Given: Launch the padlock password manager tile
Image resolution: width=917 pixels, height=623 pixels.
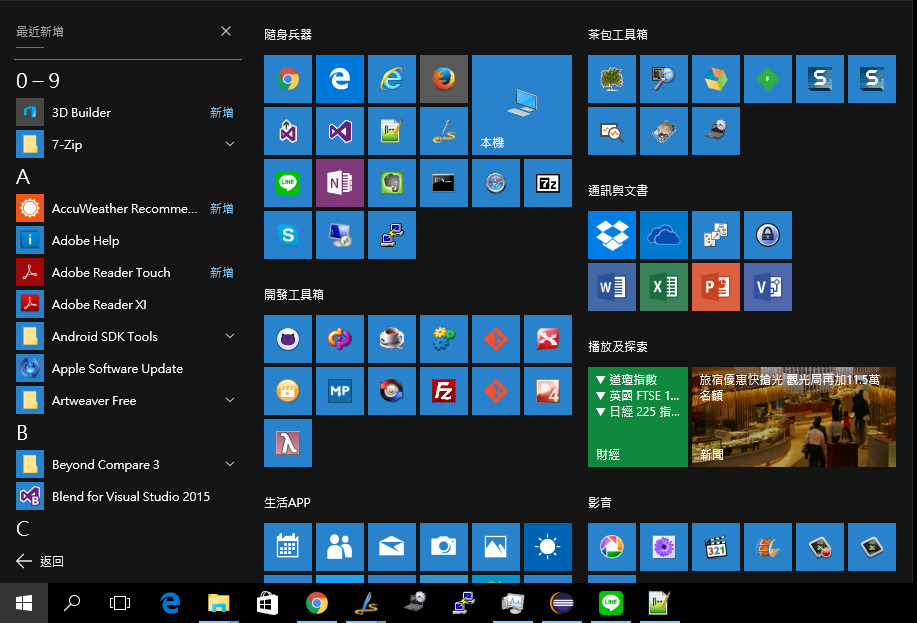Looking at the screenshot, I should [x=768, y=235].
